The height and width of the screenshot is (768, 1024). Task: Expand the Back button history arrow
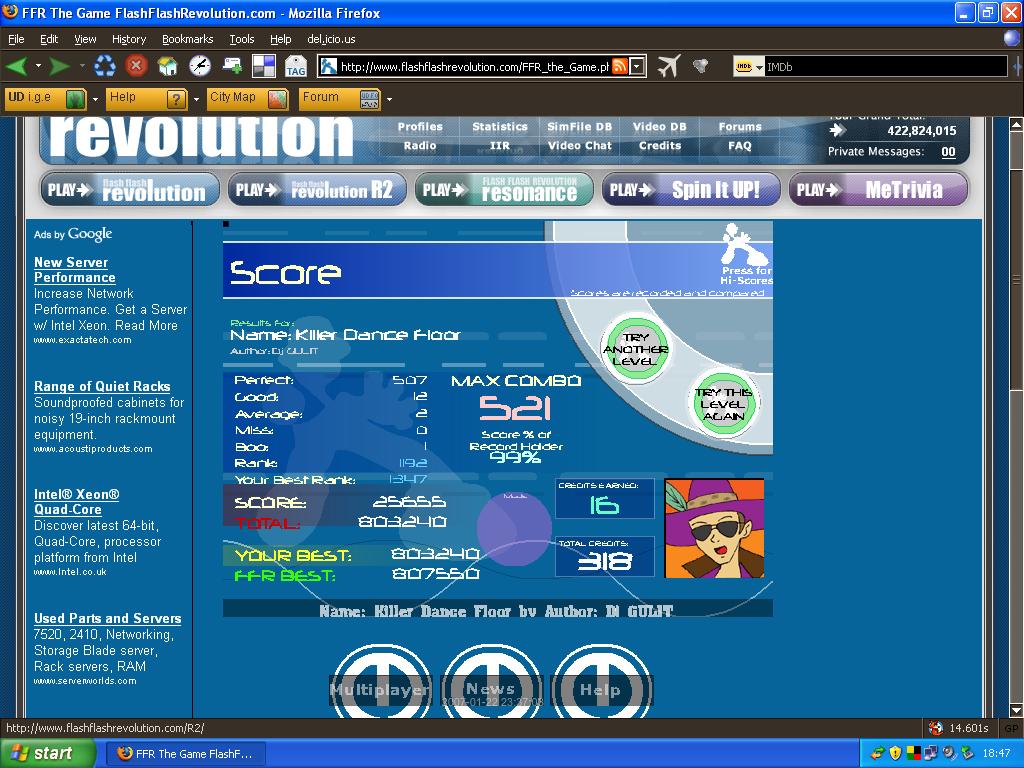click(38, 66)
